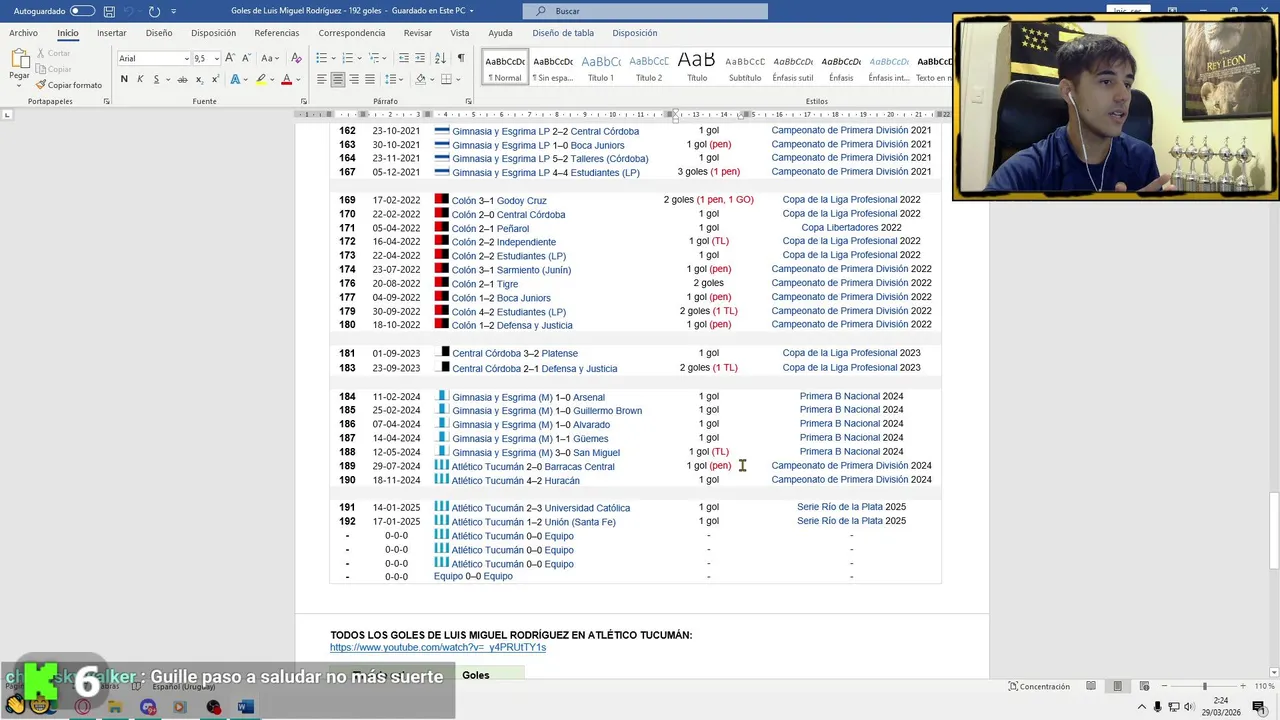Click the text effects A icon
The width and height of the screenshot is (1280, 720).
click(236, 79)
